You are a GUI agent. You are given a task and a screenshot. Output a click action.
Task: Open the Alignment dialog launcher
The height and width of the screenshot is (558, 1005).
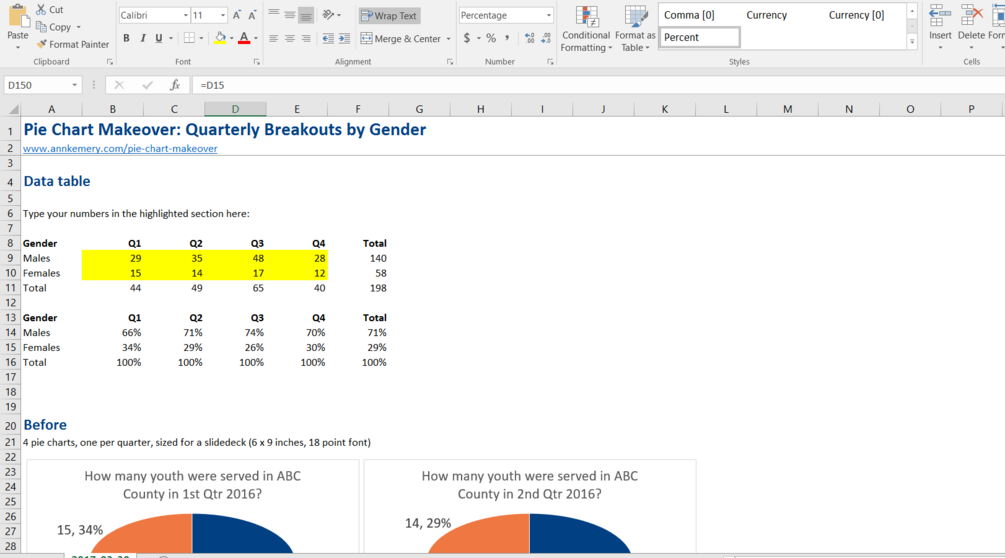pyautogui.click(x=450, y=62)
